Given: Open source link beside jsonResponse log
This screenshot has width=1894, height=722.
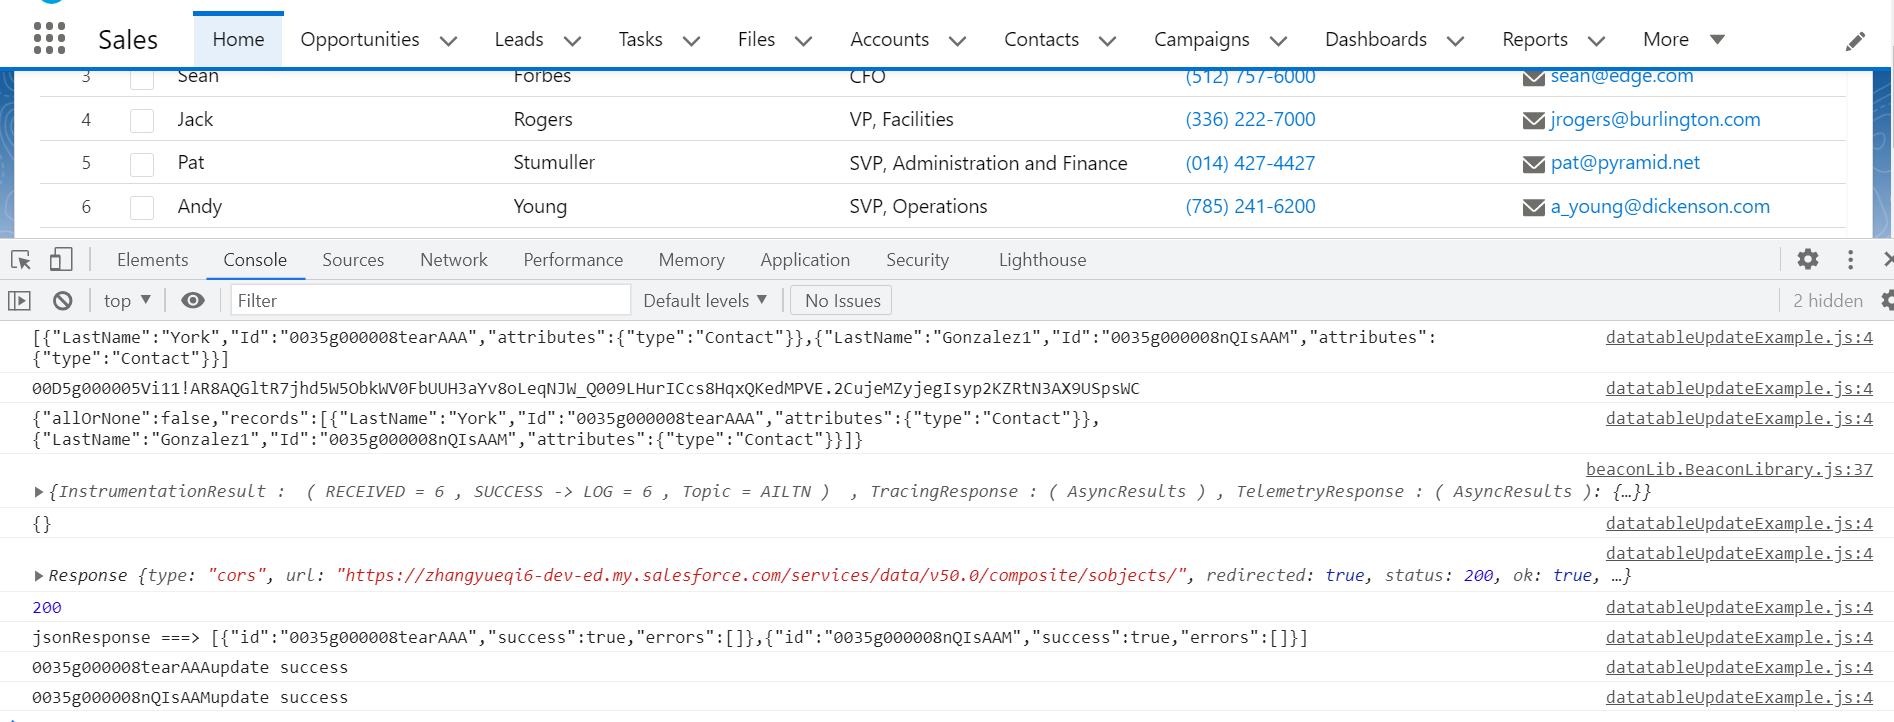Looking at the screenshot, I should (1739, 637).
